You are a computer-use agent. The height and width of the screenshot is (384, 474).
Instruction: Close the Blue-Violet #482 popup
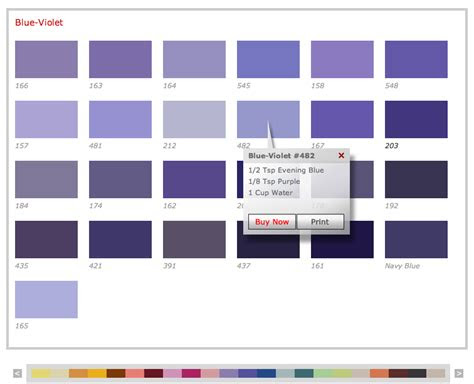click(x=341, y=155)
